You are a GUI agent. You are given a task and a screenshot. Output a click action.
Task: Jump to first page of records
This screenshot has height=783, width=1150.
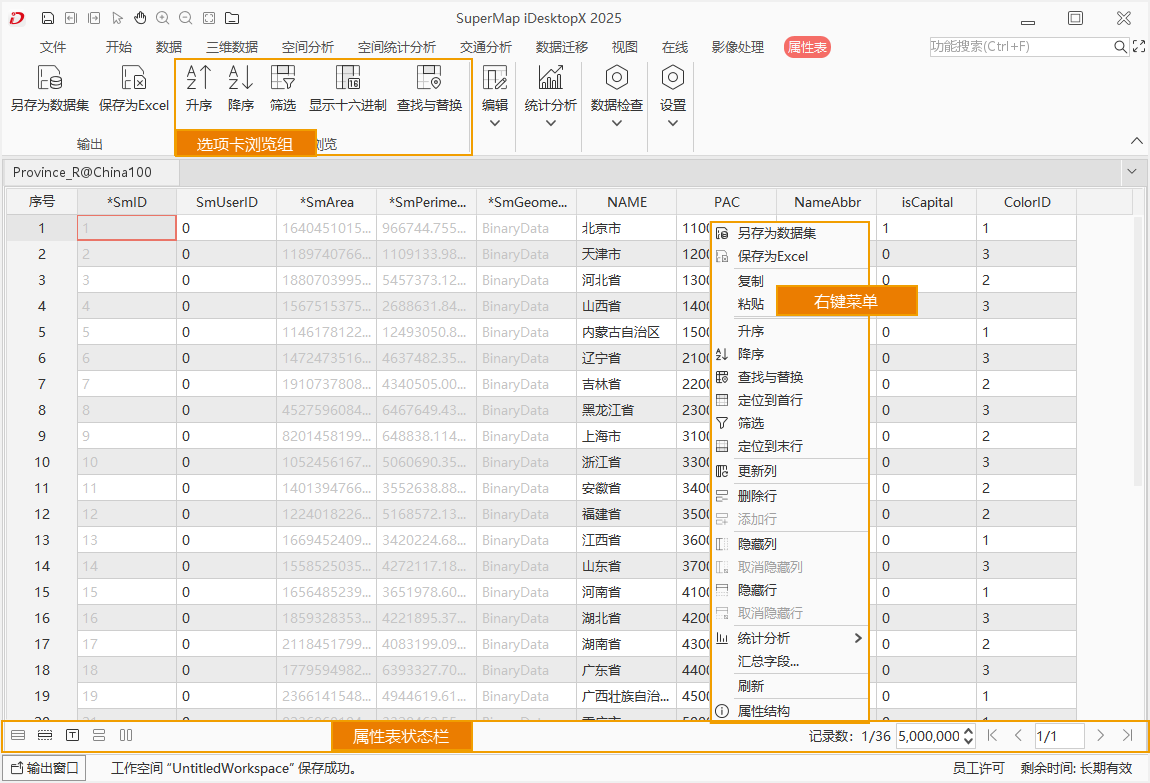click(x=992, y=735)
